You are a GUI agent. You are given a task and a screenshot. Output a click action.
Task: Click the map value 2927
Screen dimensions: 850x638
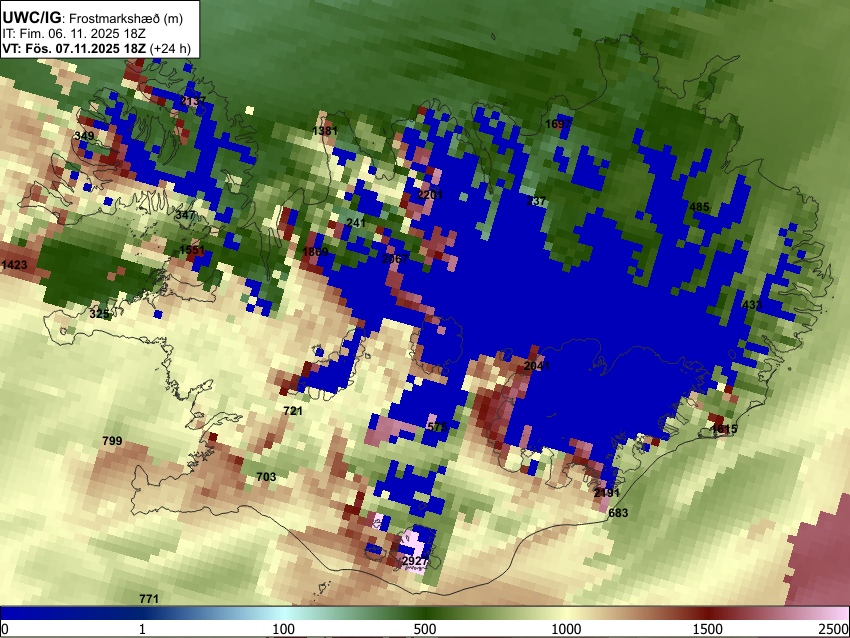(415, 560)
